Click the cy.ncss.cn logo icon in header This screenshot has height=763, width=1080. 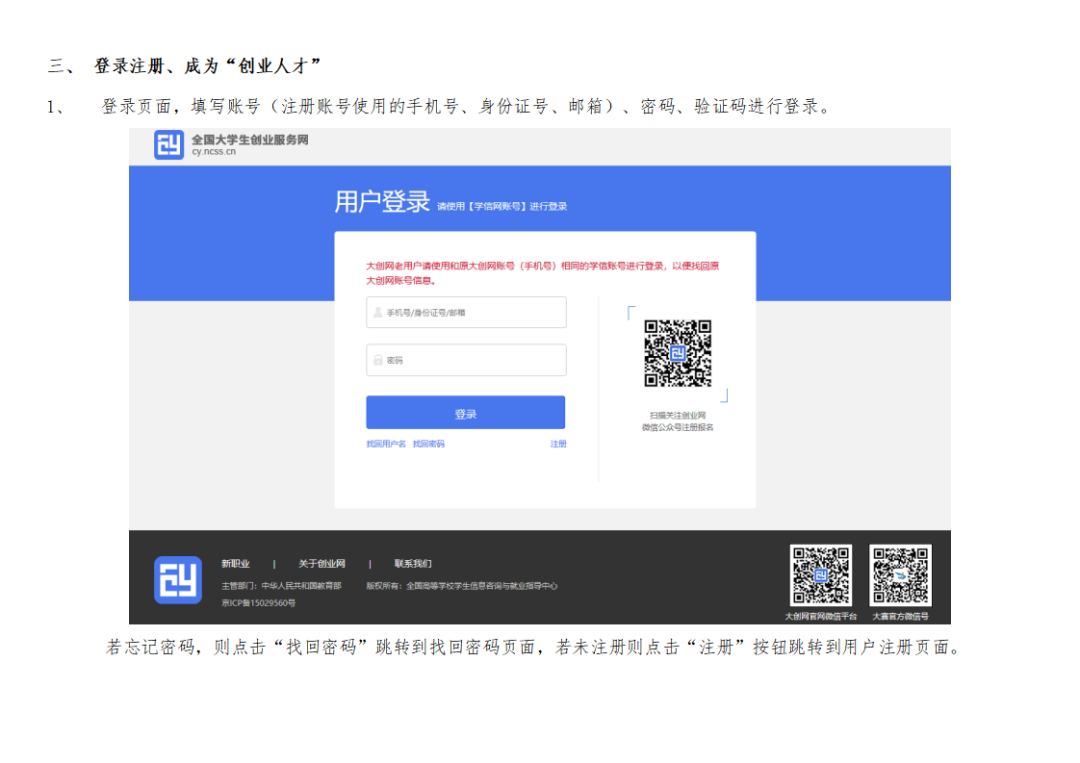tap(169, 145)
